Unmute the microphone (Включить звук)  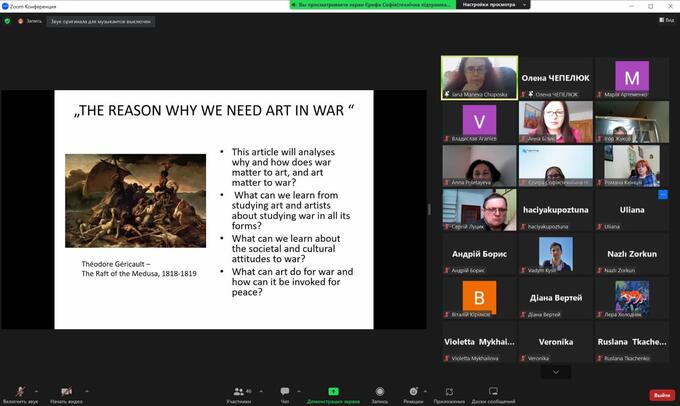[20, 392]
